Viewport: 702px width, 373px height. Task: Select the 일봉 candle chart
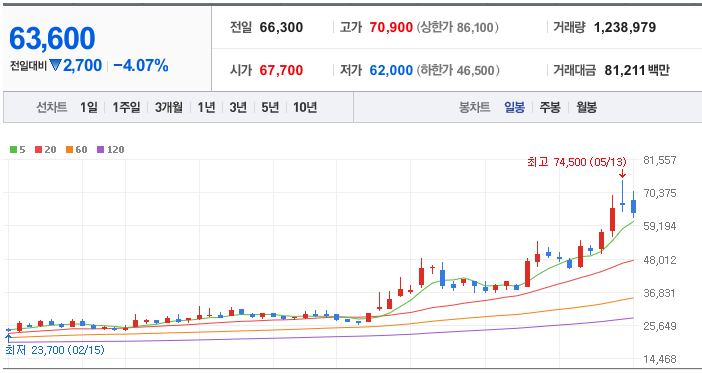pyautogui.click(x=514, y=107)
